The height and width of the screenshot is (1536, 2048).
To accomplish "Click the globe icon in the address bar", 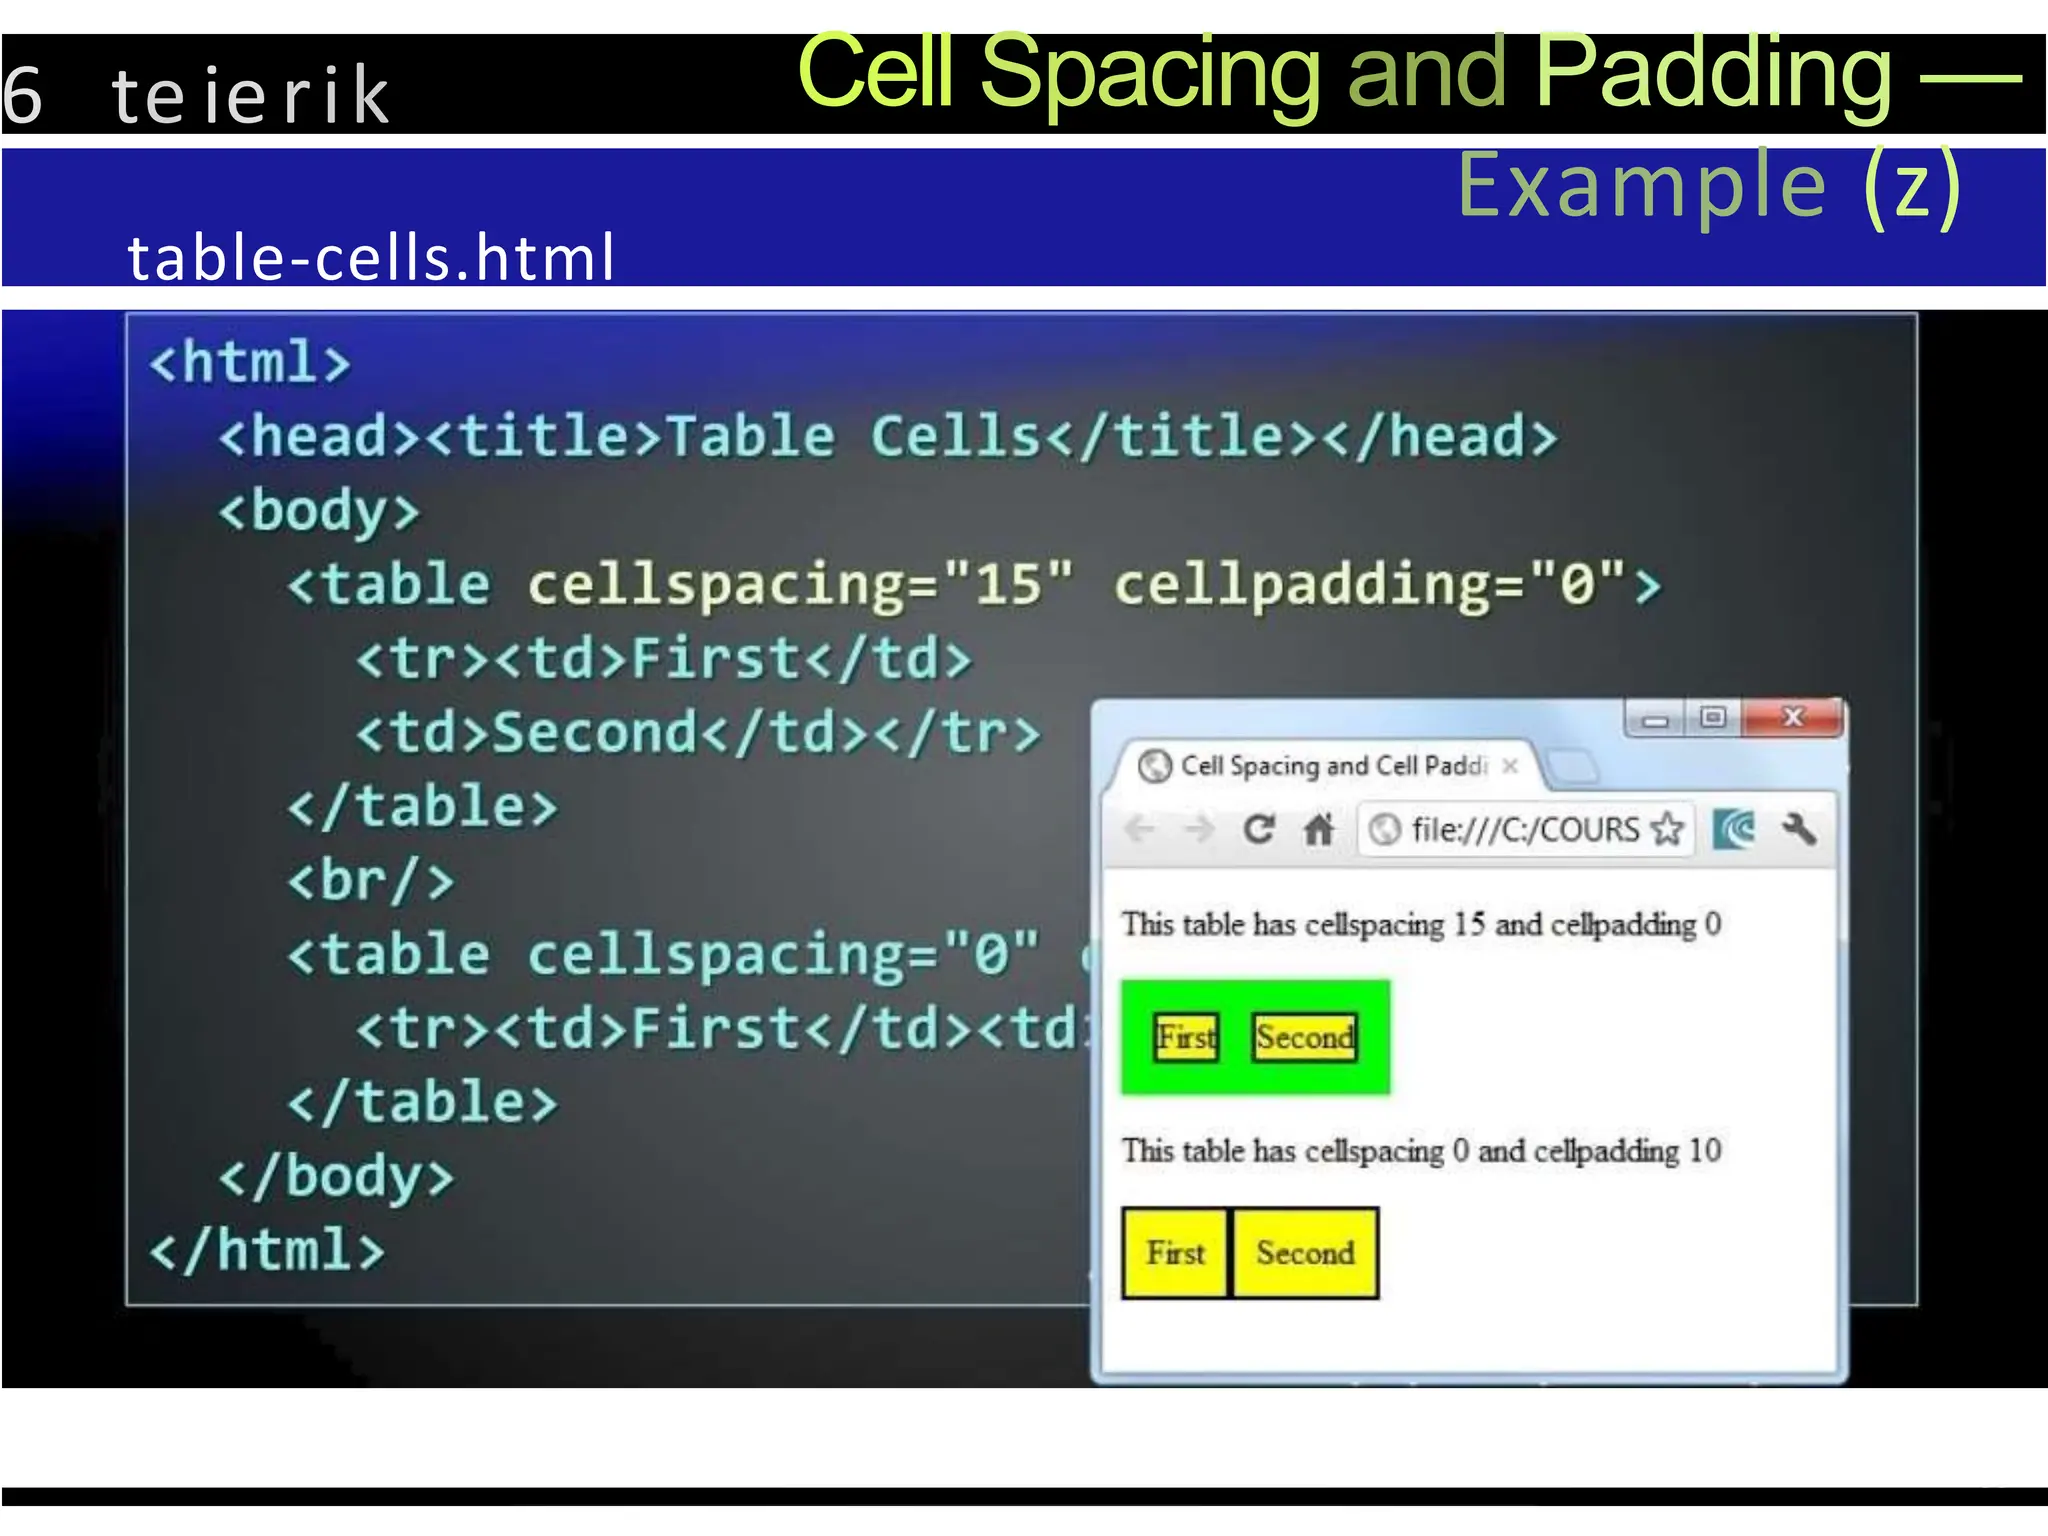I will [x=1385, y=830].
